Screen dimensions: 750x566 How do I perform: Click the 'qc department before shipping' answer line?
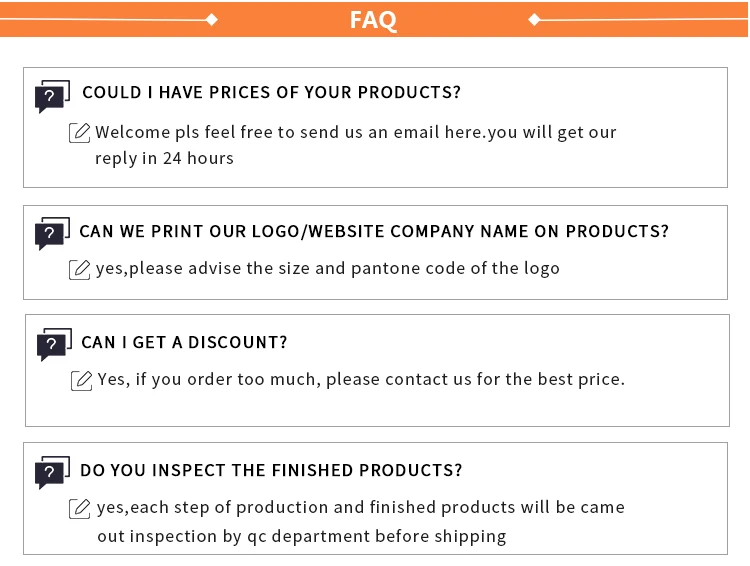click(x=302, y=536)
